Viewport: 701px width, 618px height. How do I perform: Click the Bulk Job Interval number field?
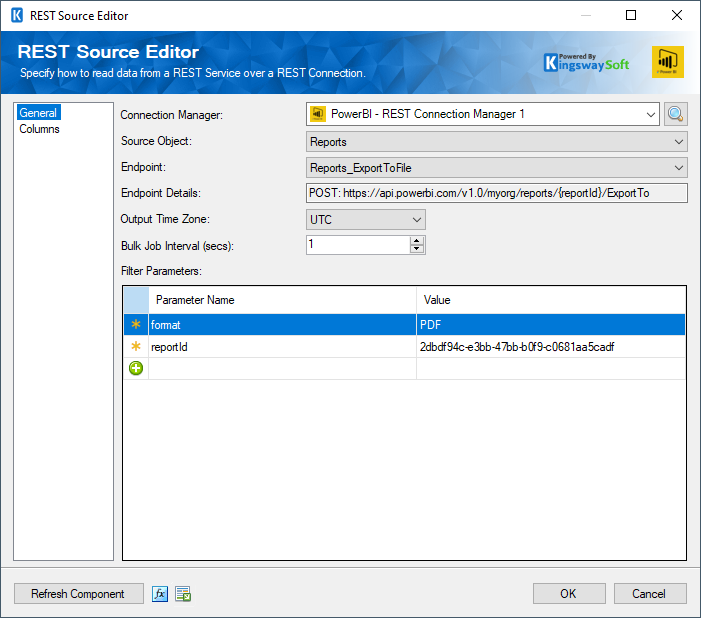click(x=358, y=245)
